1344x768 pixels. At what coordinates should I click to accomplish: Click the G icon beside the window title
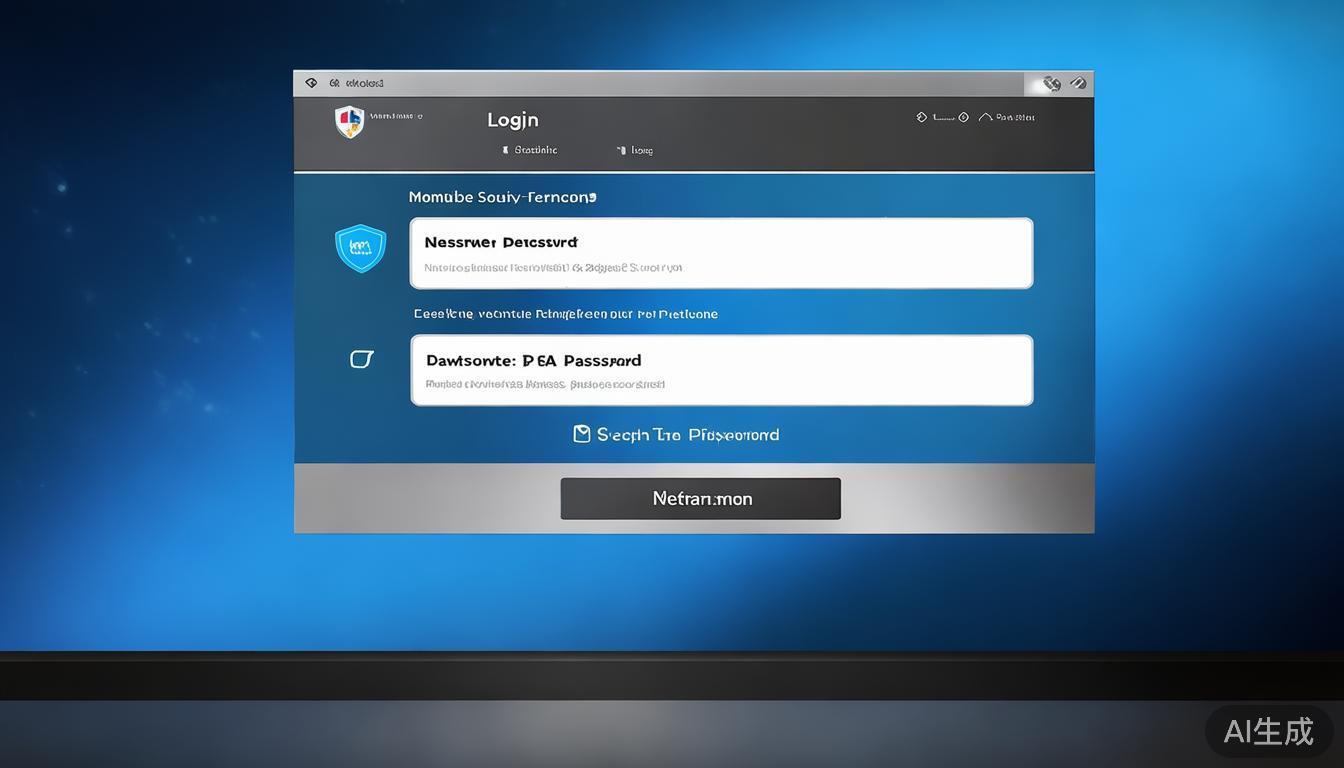[x=335, y=83]
